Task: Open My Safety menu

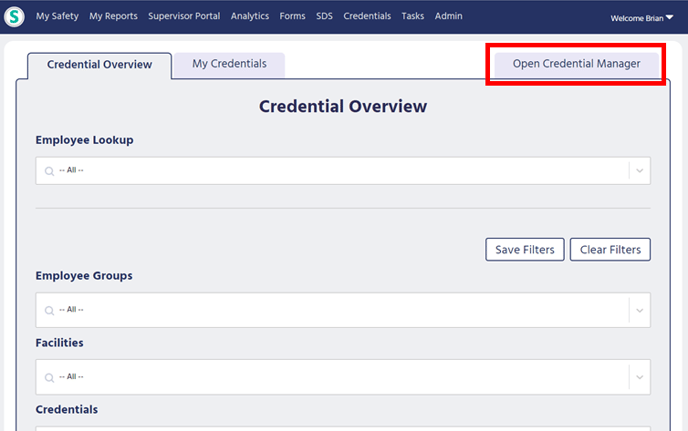Action: coord(57,16)
